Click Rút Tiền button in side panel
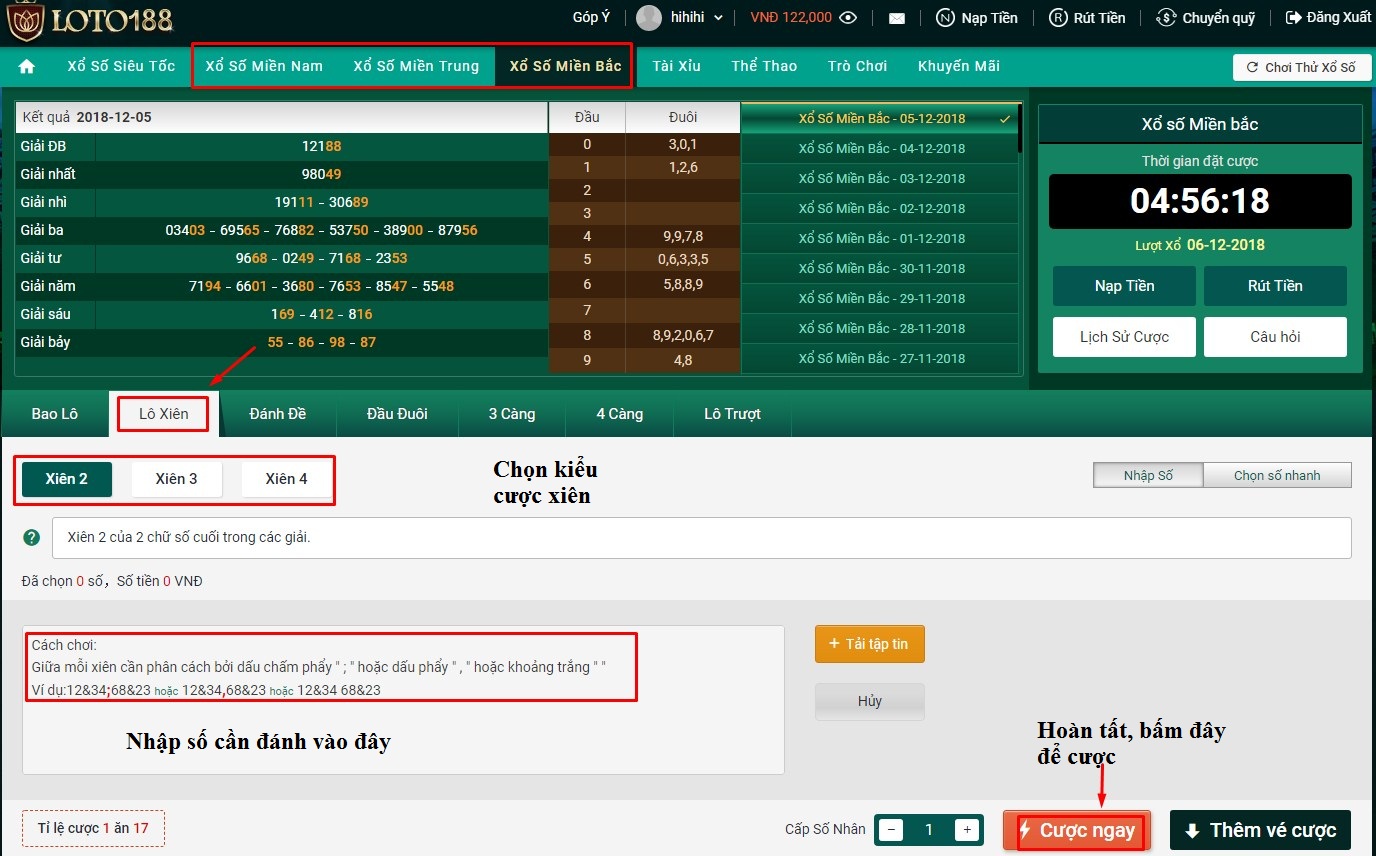 click(x=1275, y=286)
